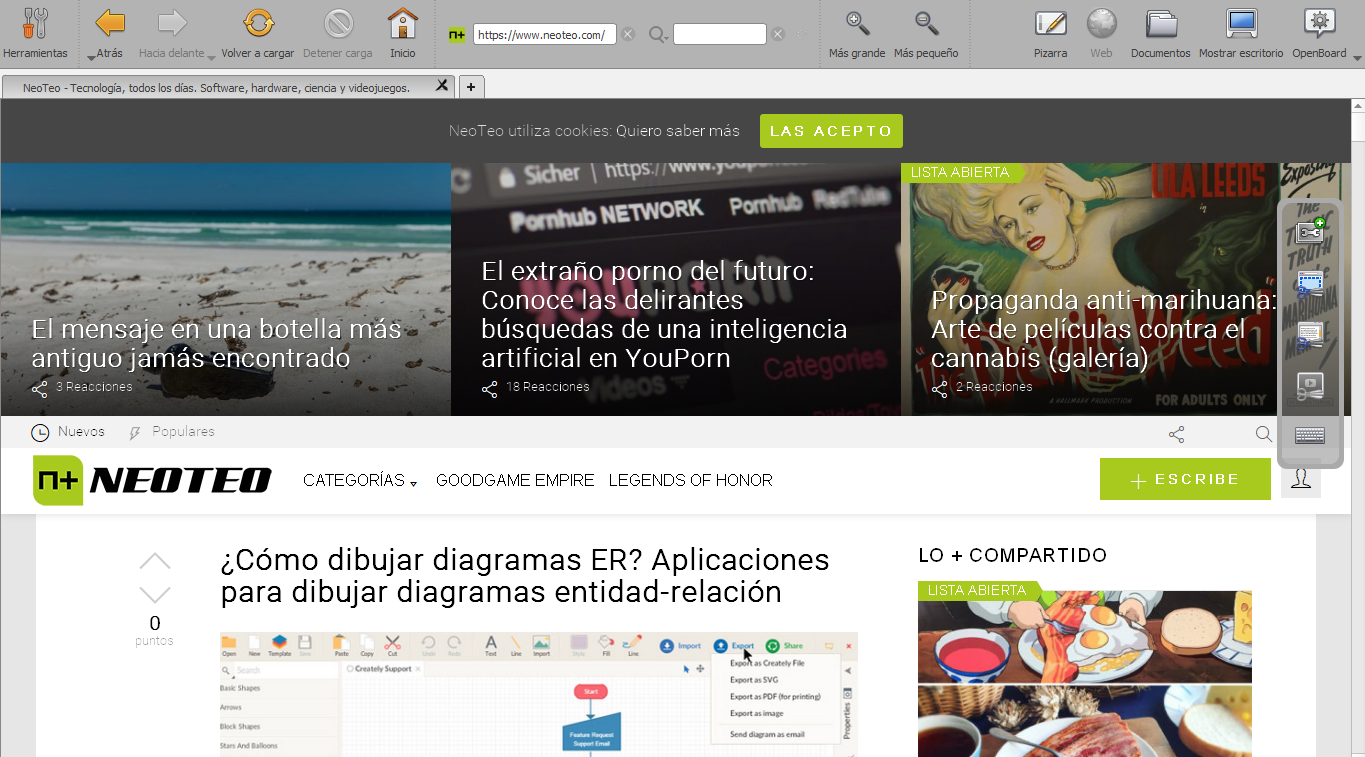
Task: Open the search engine dropdown magnifier
Action: click(x=658, y=36)
